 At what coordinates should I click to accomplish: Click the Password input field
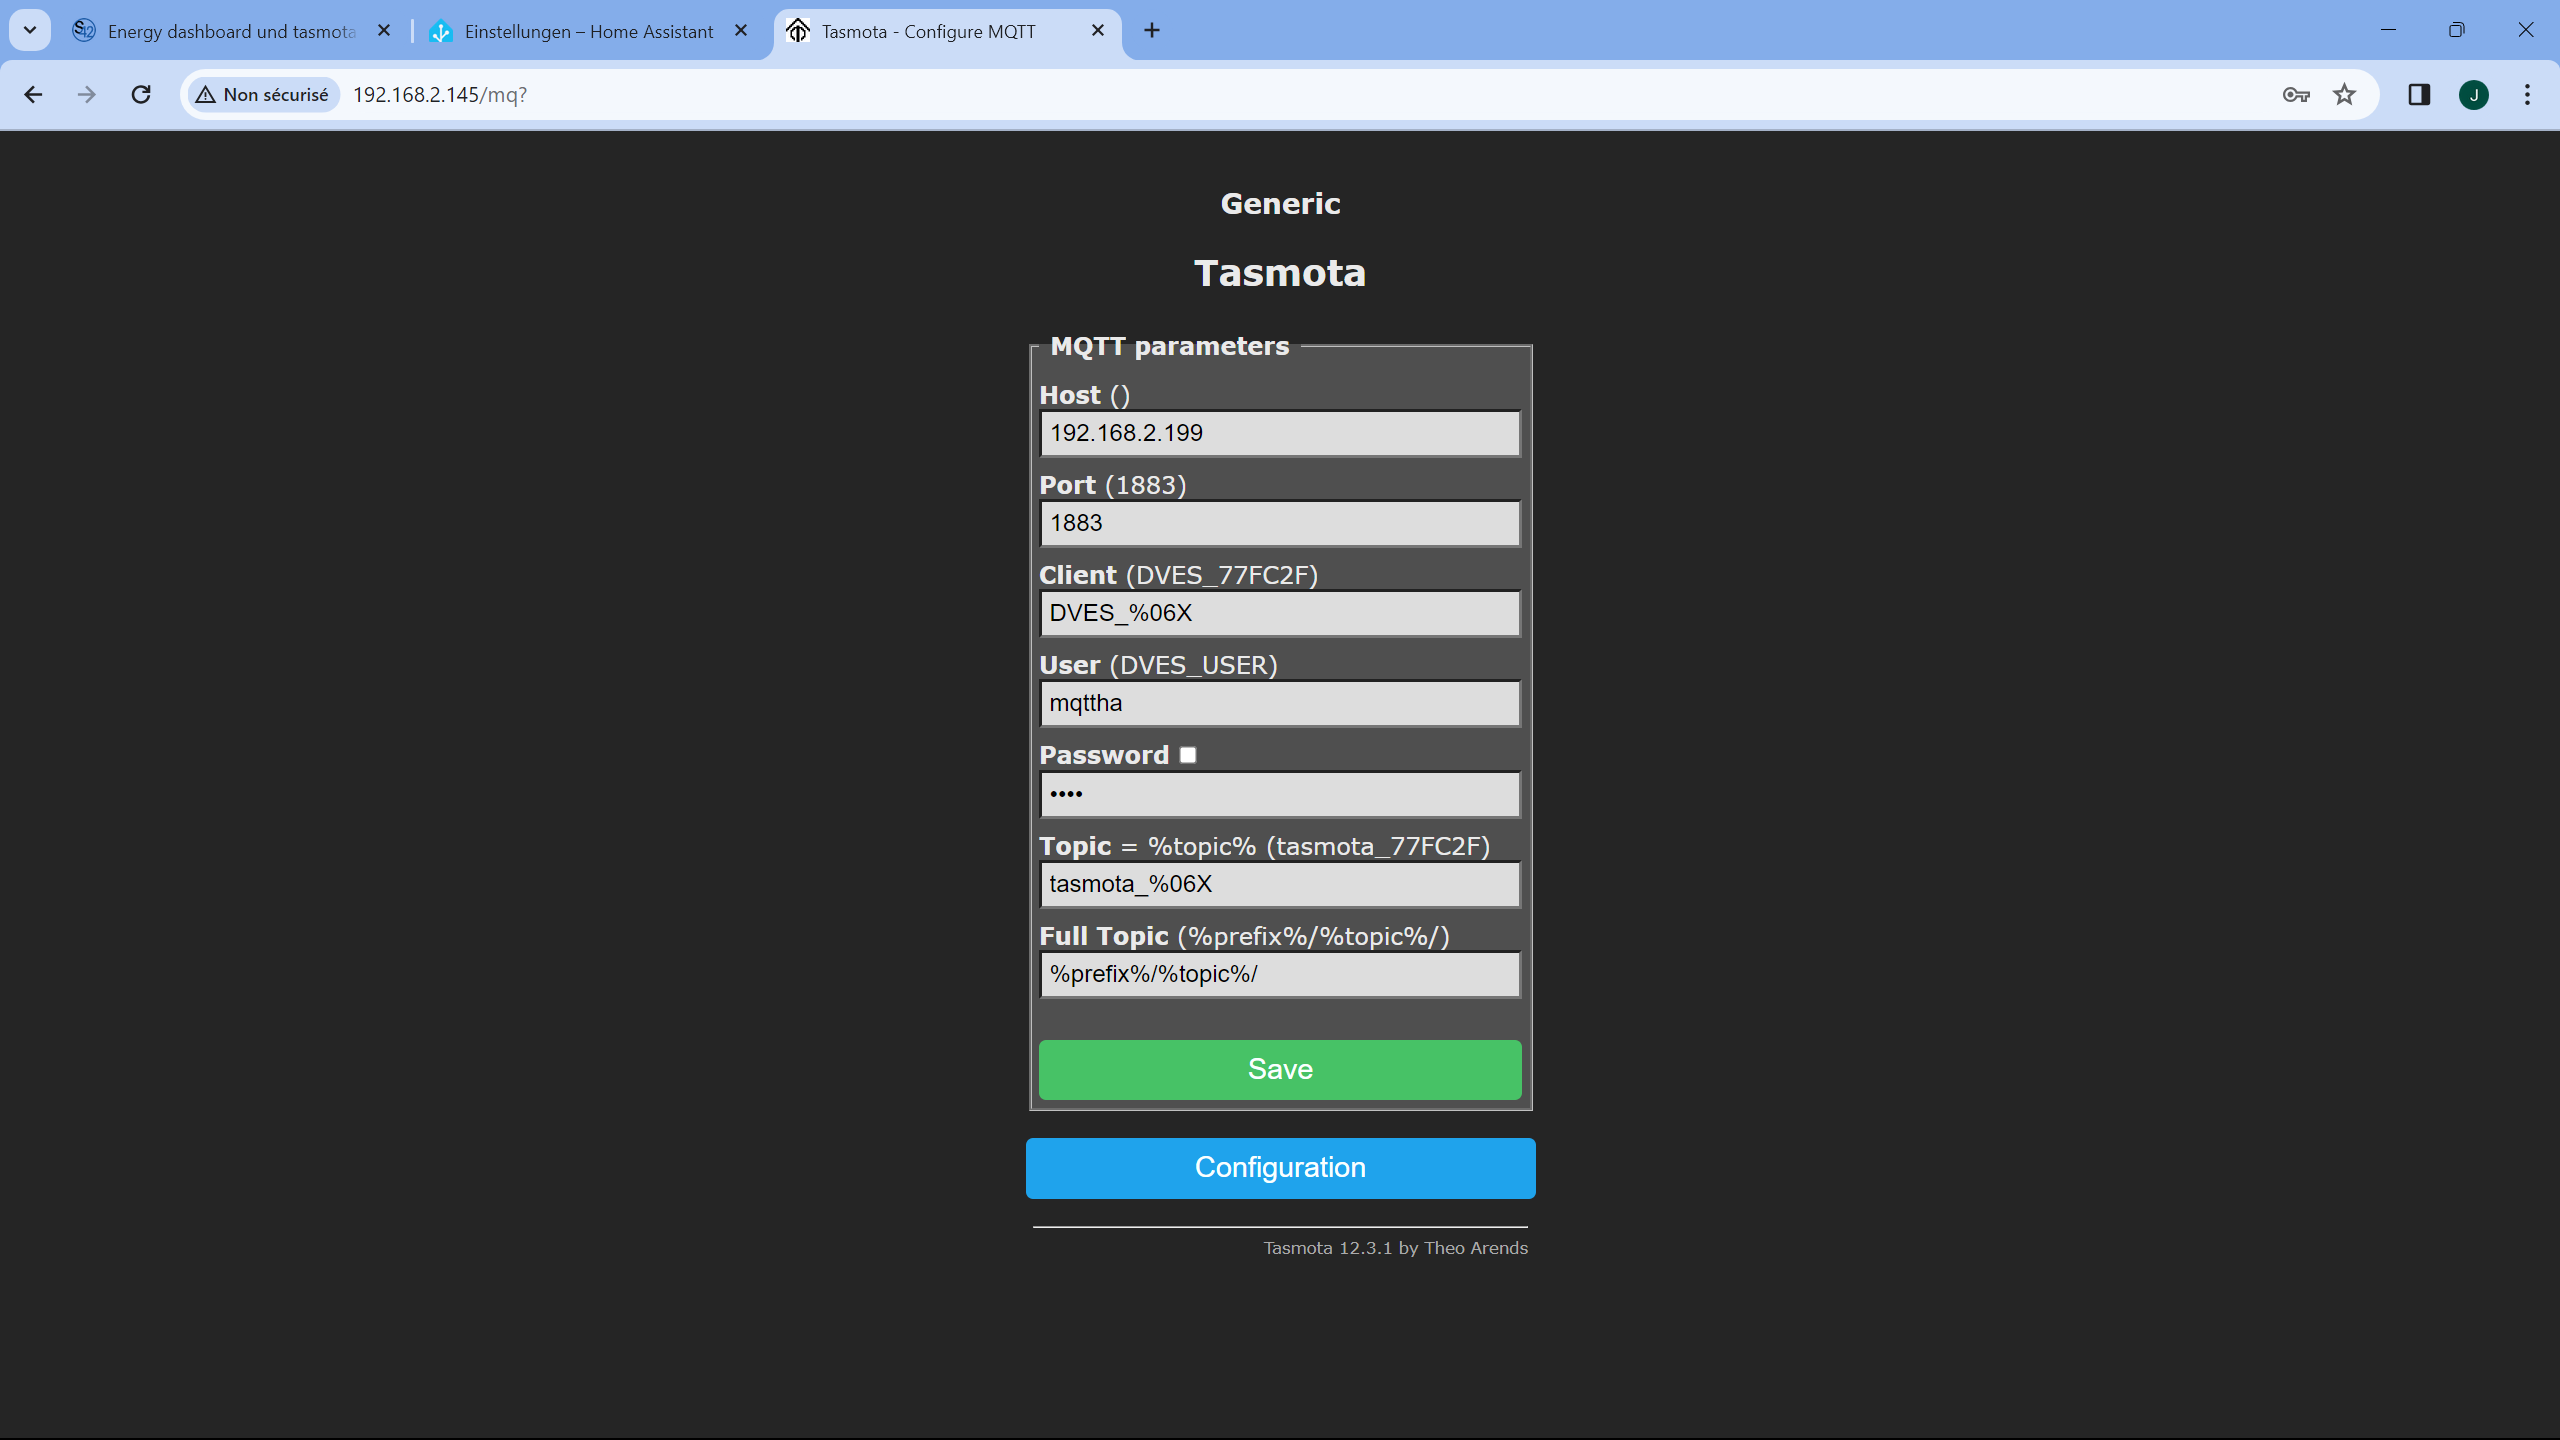[1280, 794]
